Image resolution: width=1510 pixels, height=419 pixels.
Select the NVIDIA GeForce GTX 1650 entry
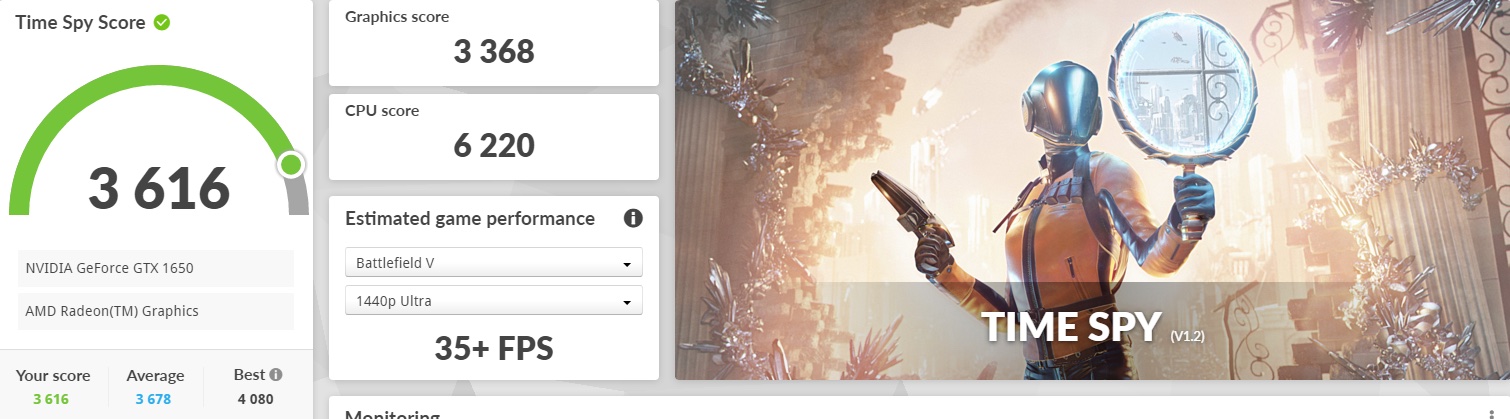pos(156,268)
